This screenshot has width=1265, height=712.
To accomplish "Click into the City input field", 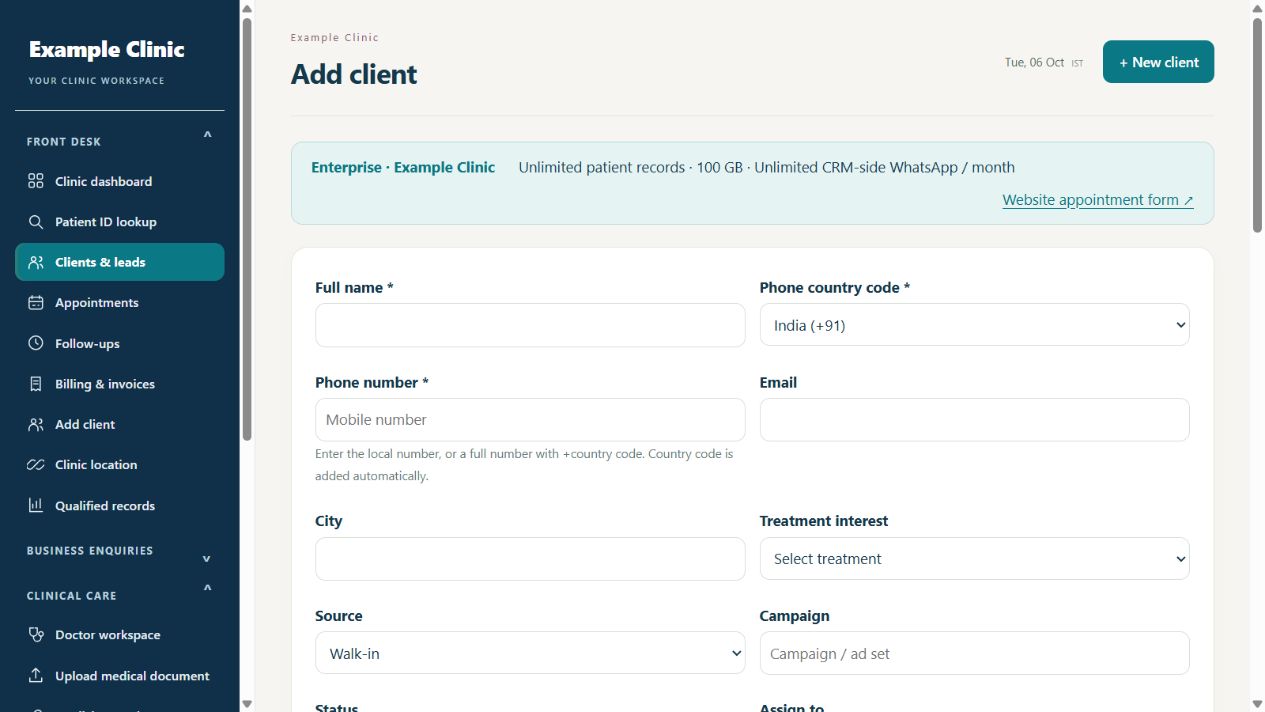I will [530, 559].
